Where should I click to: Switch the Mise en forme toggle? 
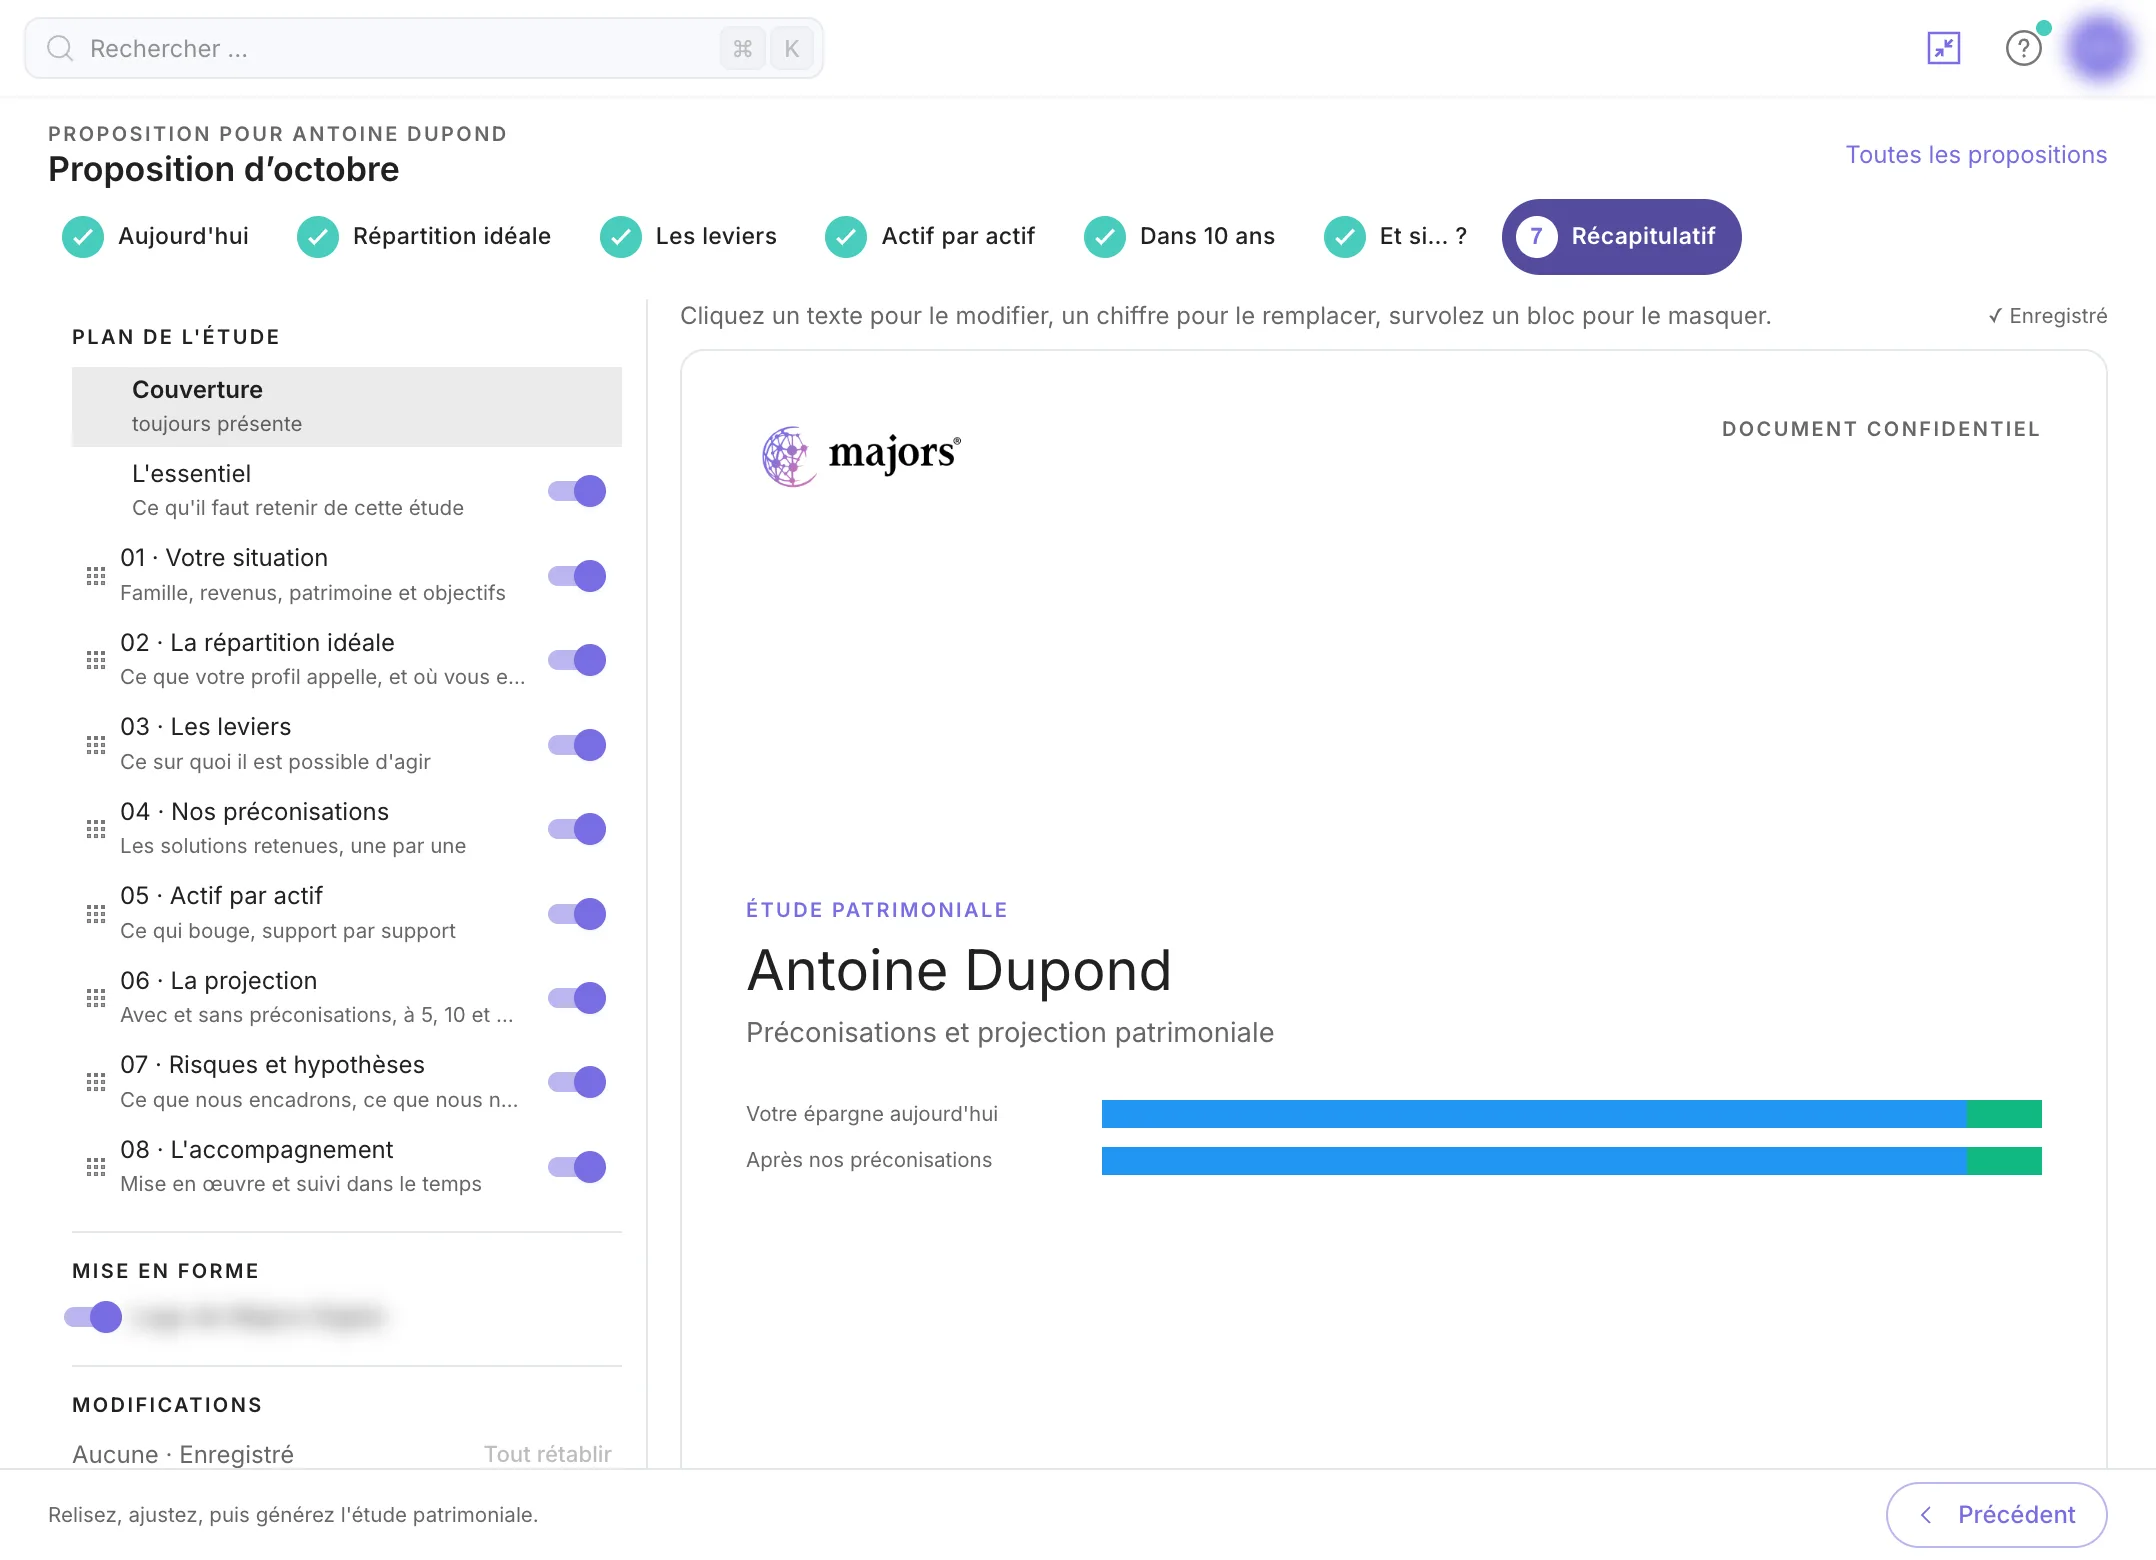[x=93, y=1317]
